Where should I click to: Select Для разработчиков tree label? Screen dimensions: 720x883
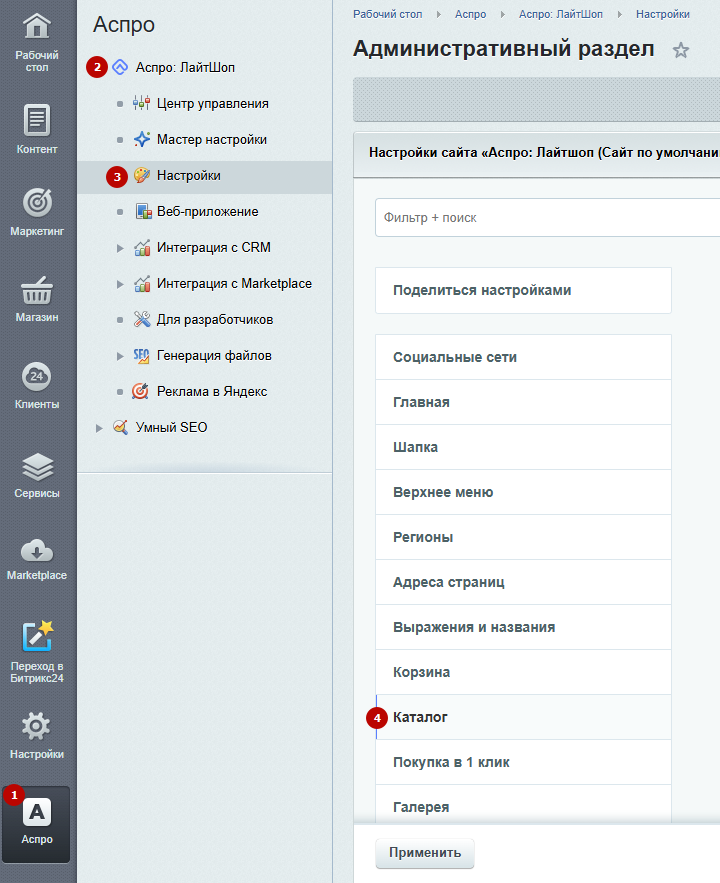[215, 320]
